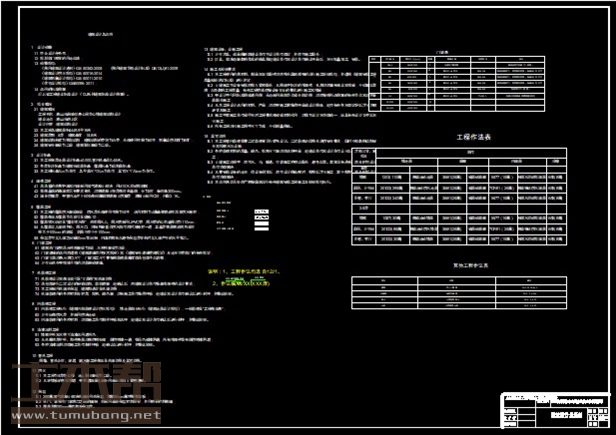Click the header row of 其他工程作法表

pyautogui.click(x=461, y=280)
